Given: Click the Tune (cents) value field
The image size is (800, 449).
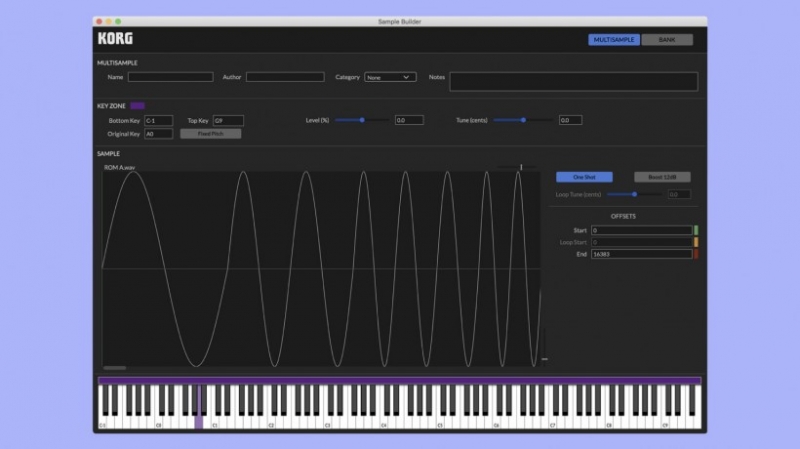Looking at the screenshot, I should (570, 120).
